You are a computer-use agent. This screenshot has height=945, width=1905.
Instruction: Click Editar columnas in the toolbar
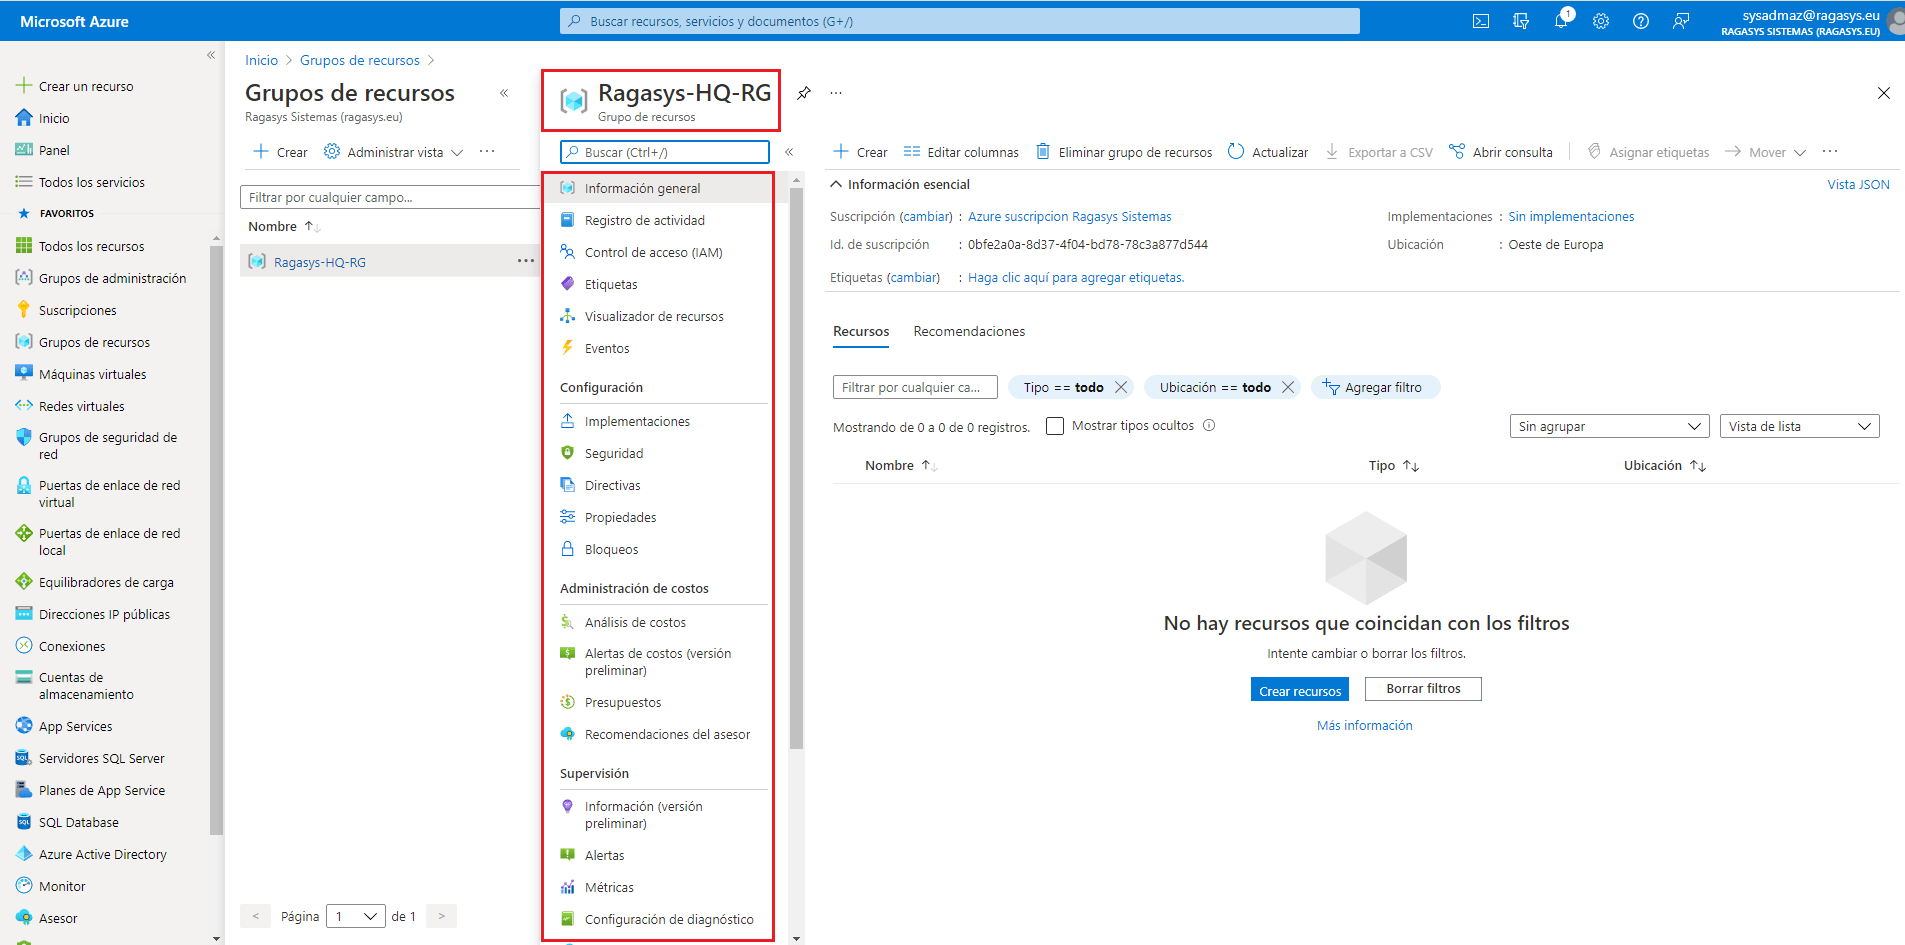[x=961, y=152]
